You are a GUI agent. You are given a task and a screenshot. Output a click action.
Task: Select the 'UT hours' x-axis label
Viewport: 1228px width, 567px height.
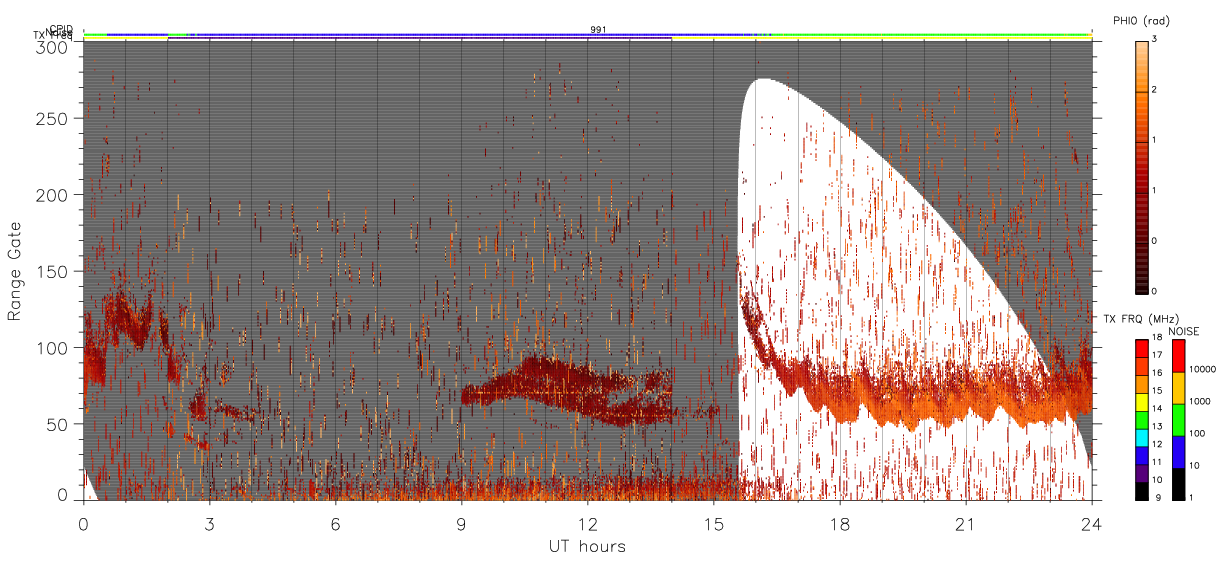tap(587, 546)
